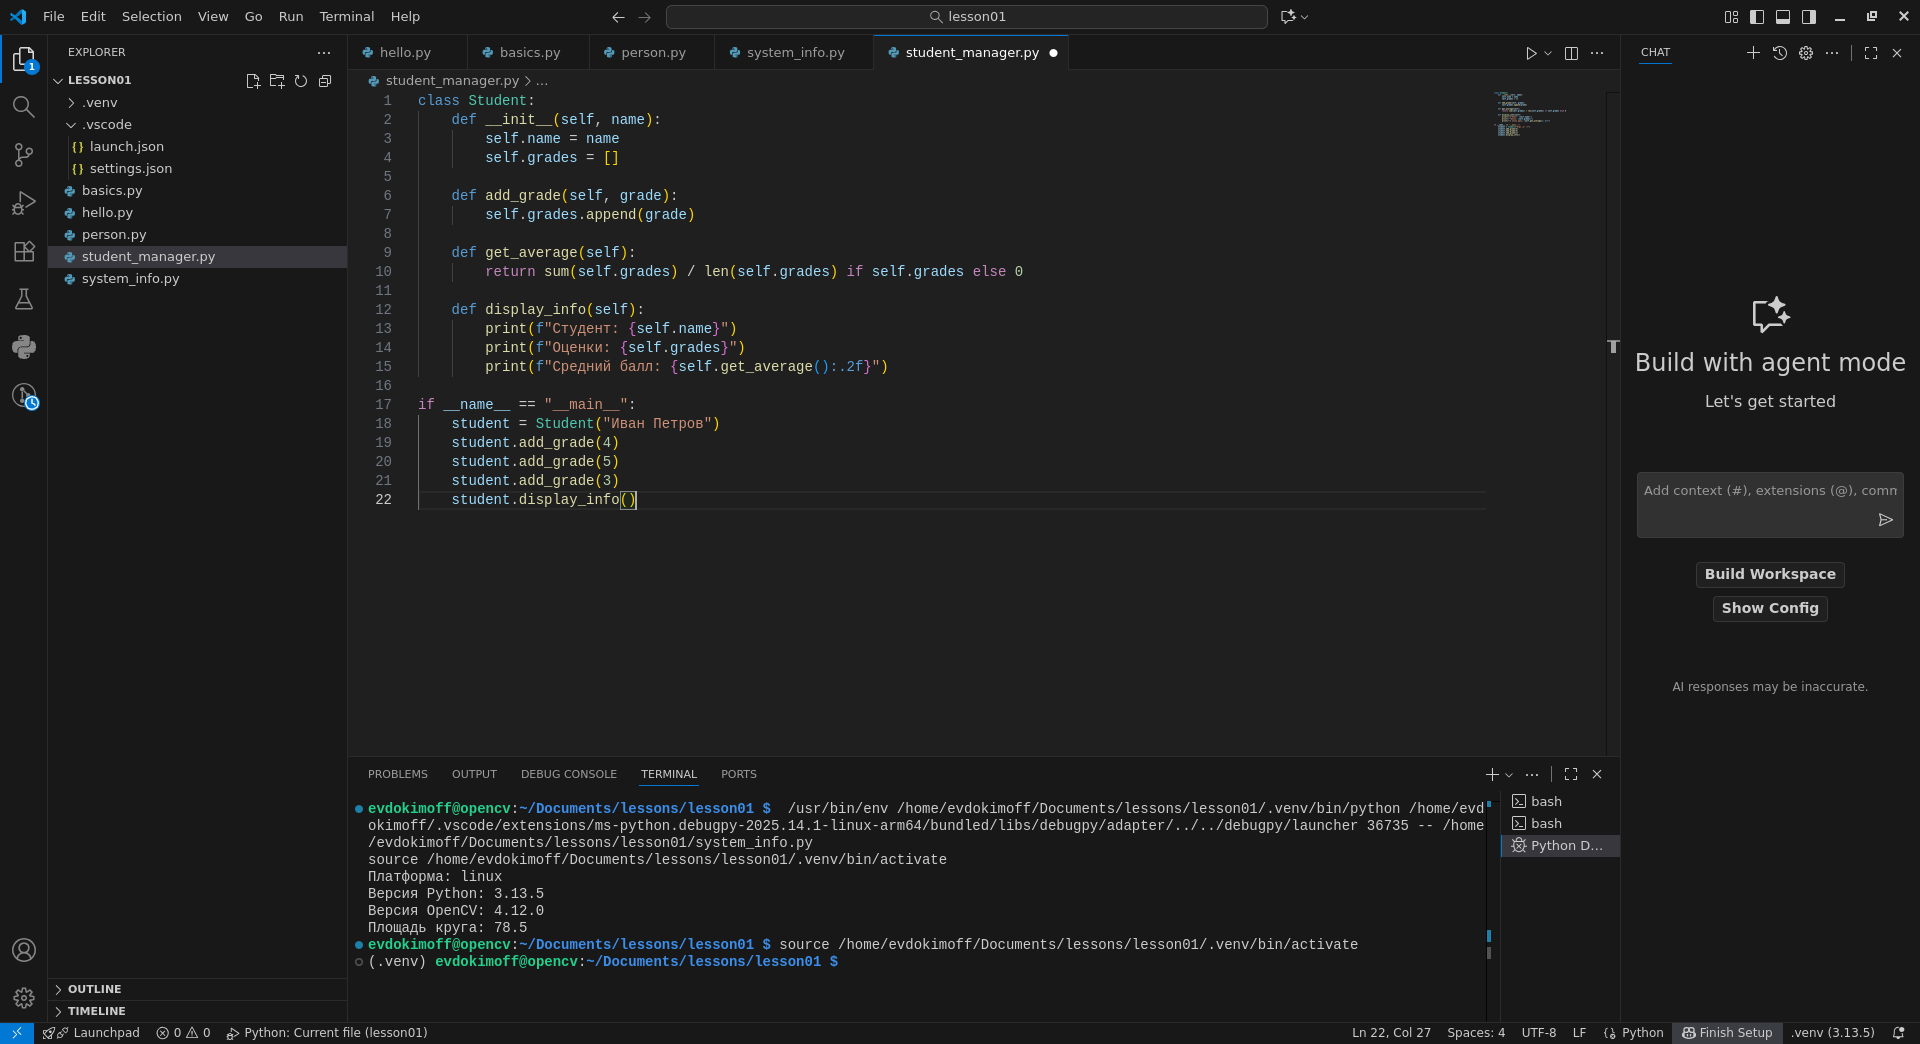
Task: Expand the .venv folder
Action: [x=99, y=103]
